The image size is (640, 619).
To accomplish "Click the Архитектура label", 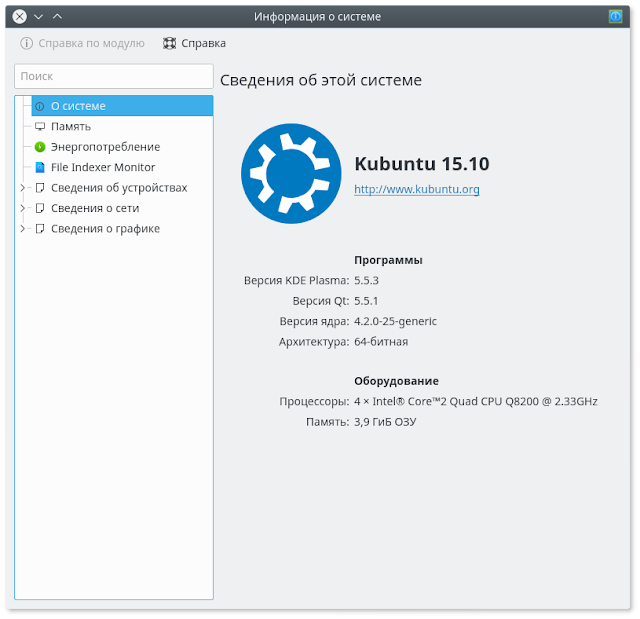I will pyautogui.click(x=314, y=342).
